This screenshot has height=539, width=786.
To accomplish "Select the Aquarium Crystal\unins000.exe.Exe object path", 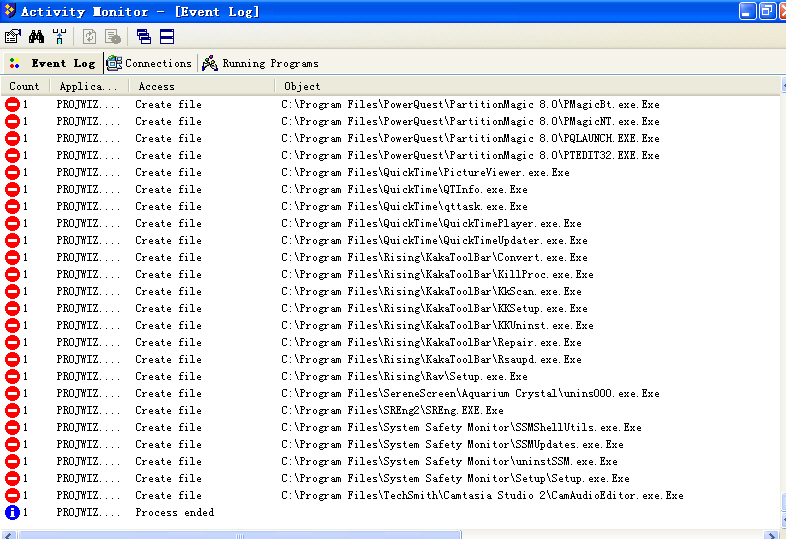I will pos(470,394).
